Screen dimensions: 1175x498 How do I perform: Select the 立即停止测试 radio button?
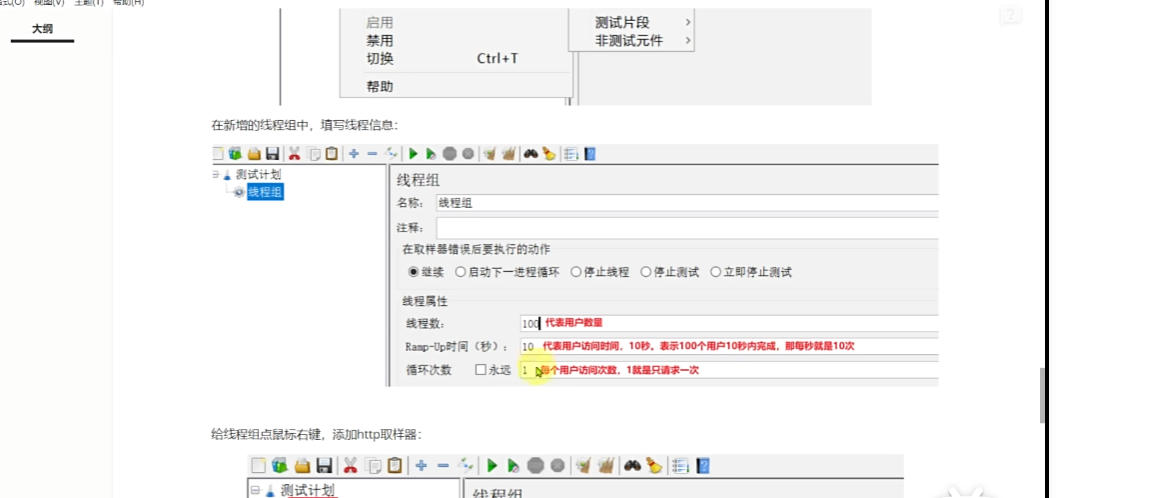(x=715, y=273)
